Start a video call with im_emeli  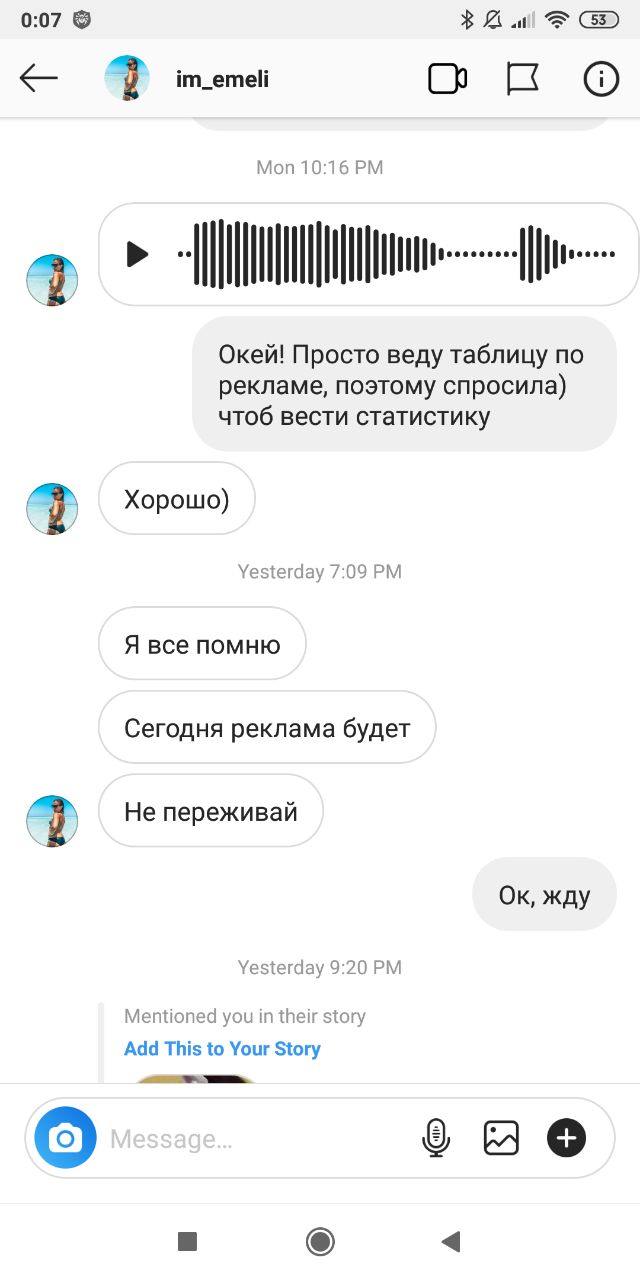pyautogui.click(x=447, y=78)
